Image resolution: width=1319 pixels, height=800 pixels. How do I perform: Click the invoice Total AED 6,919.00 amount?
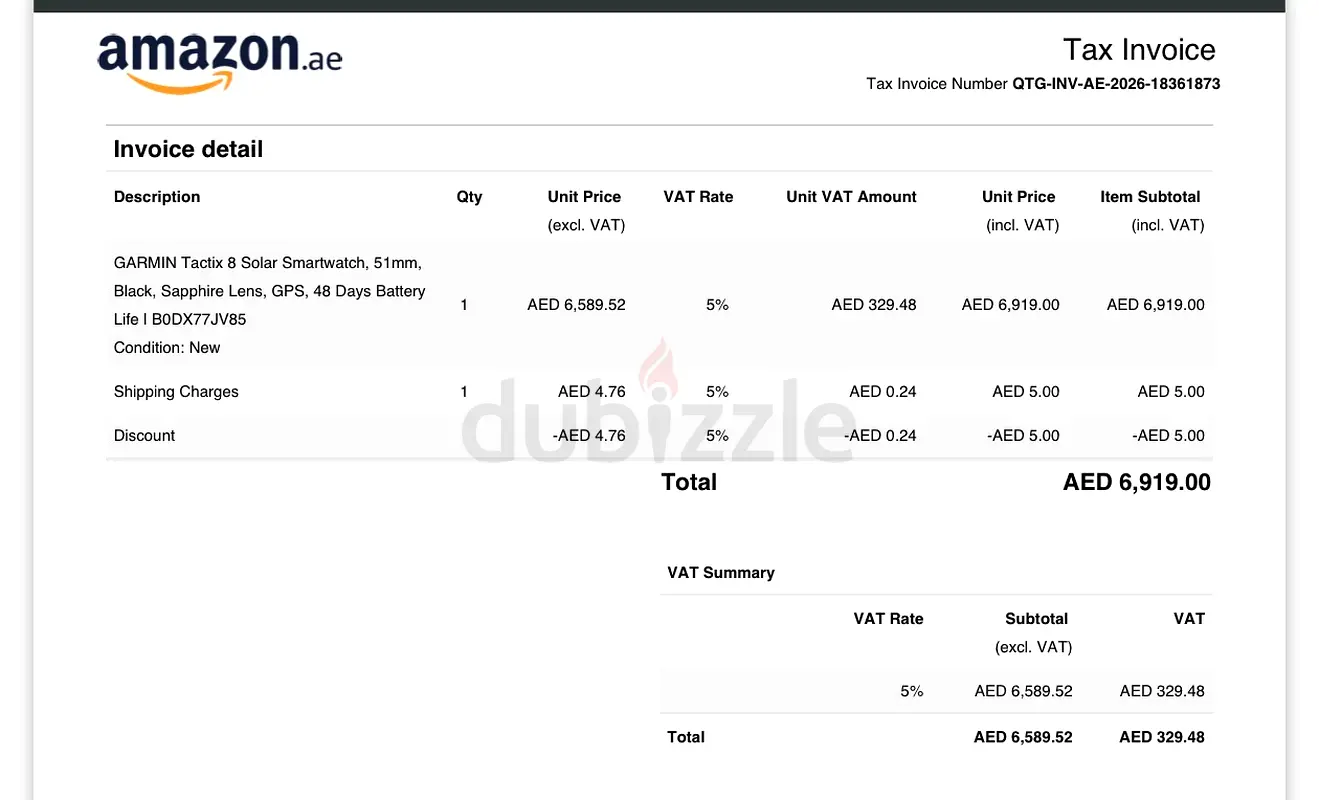1137,482
